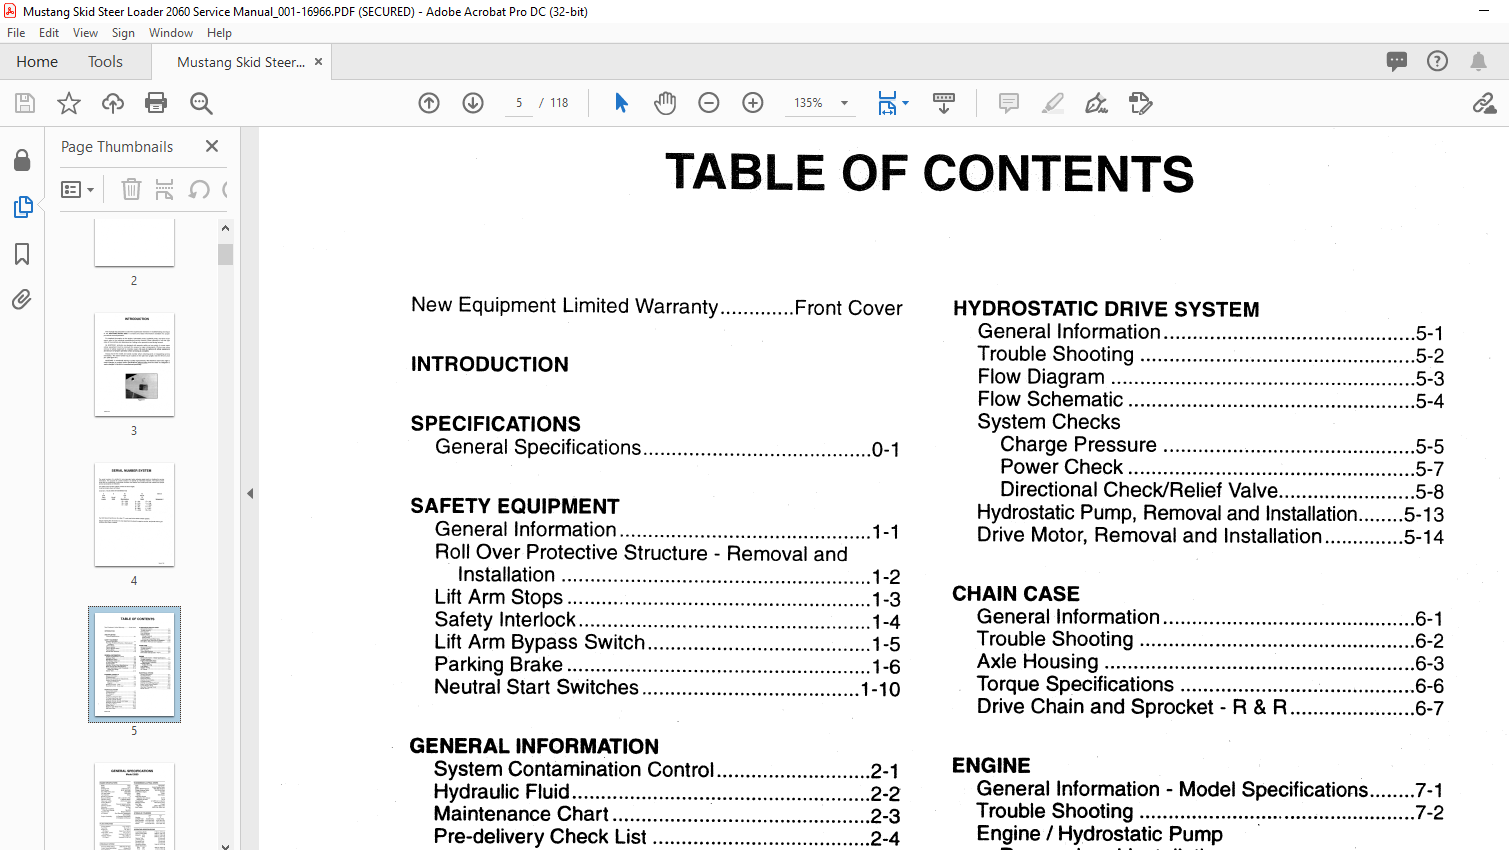
Task: Open share link icon at toolbar end
Action: (1484, 103)
